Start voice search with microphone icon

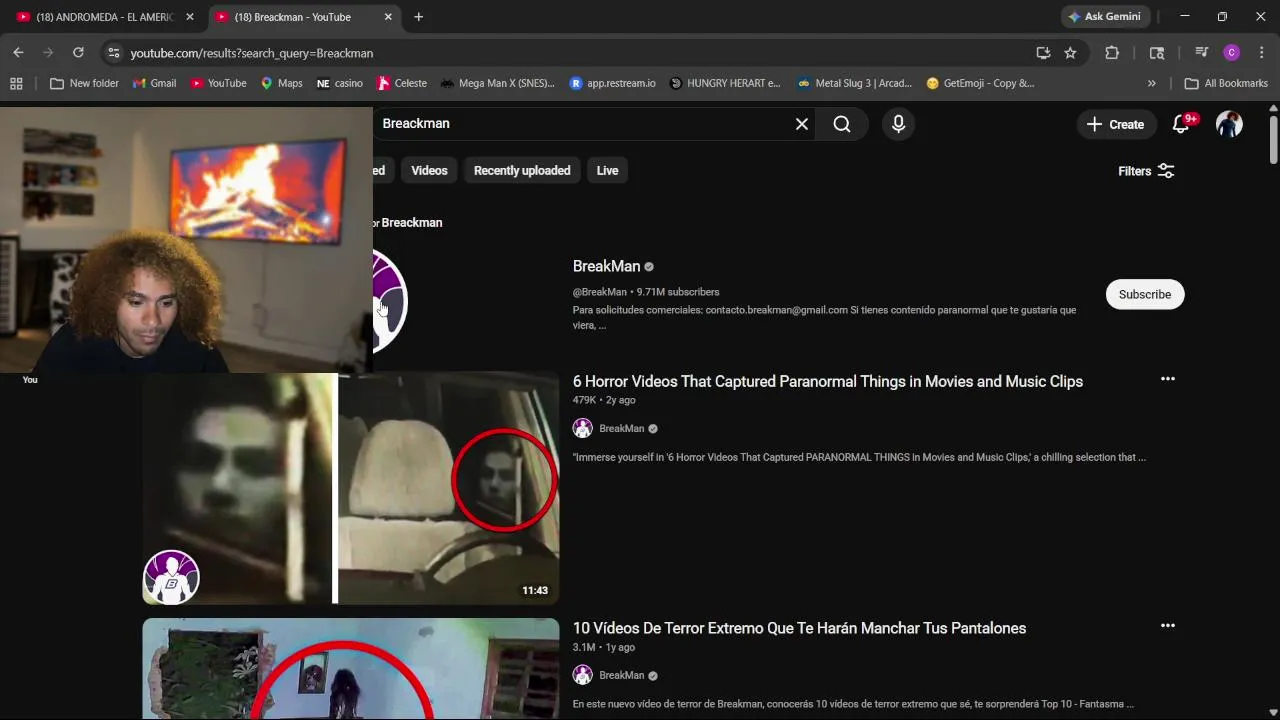click(x=898, y=124)
